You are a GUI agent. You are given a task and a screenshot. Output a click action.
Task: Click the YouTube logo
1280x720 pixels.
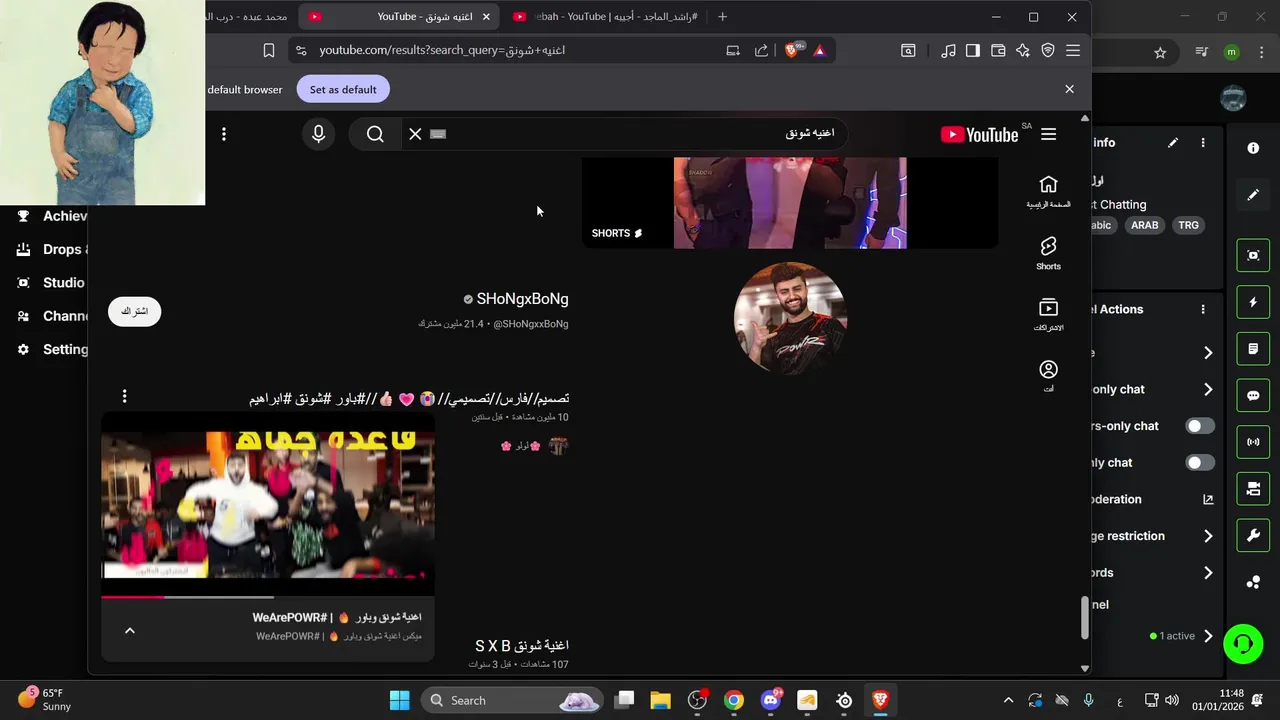coord(979,134)
